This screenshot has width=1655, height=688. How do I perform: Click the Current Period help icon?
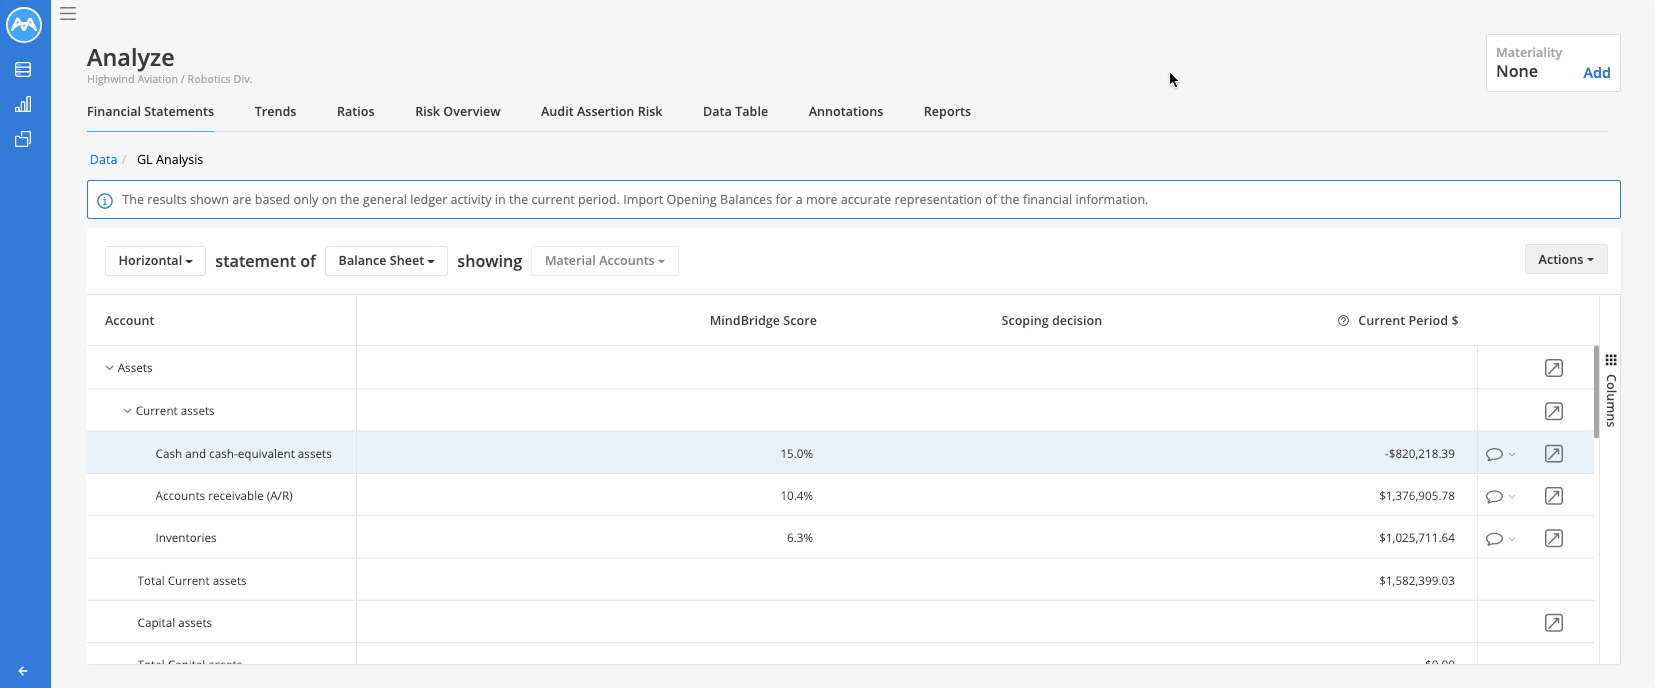(x=1343, y=321)
